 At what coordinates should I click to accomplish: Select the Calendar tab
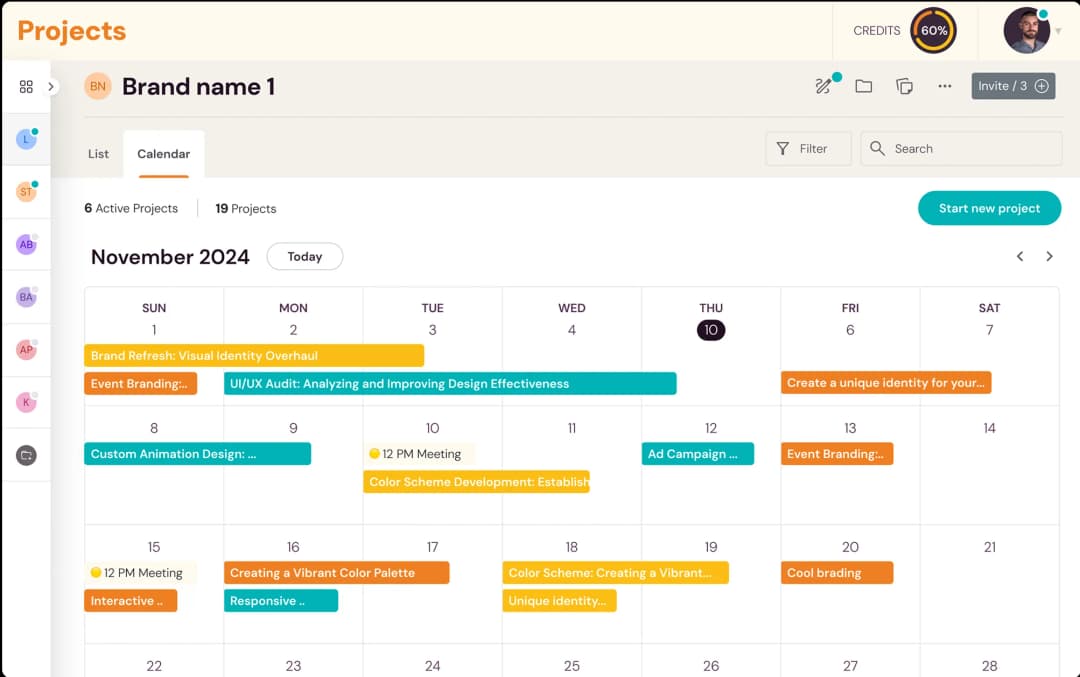click(x=164, y=154)
